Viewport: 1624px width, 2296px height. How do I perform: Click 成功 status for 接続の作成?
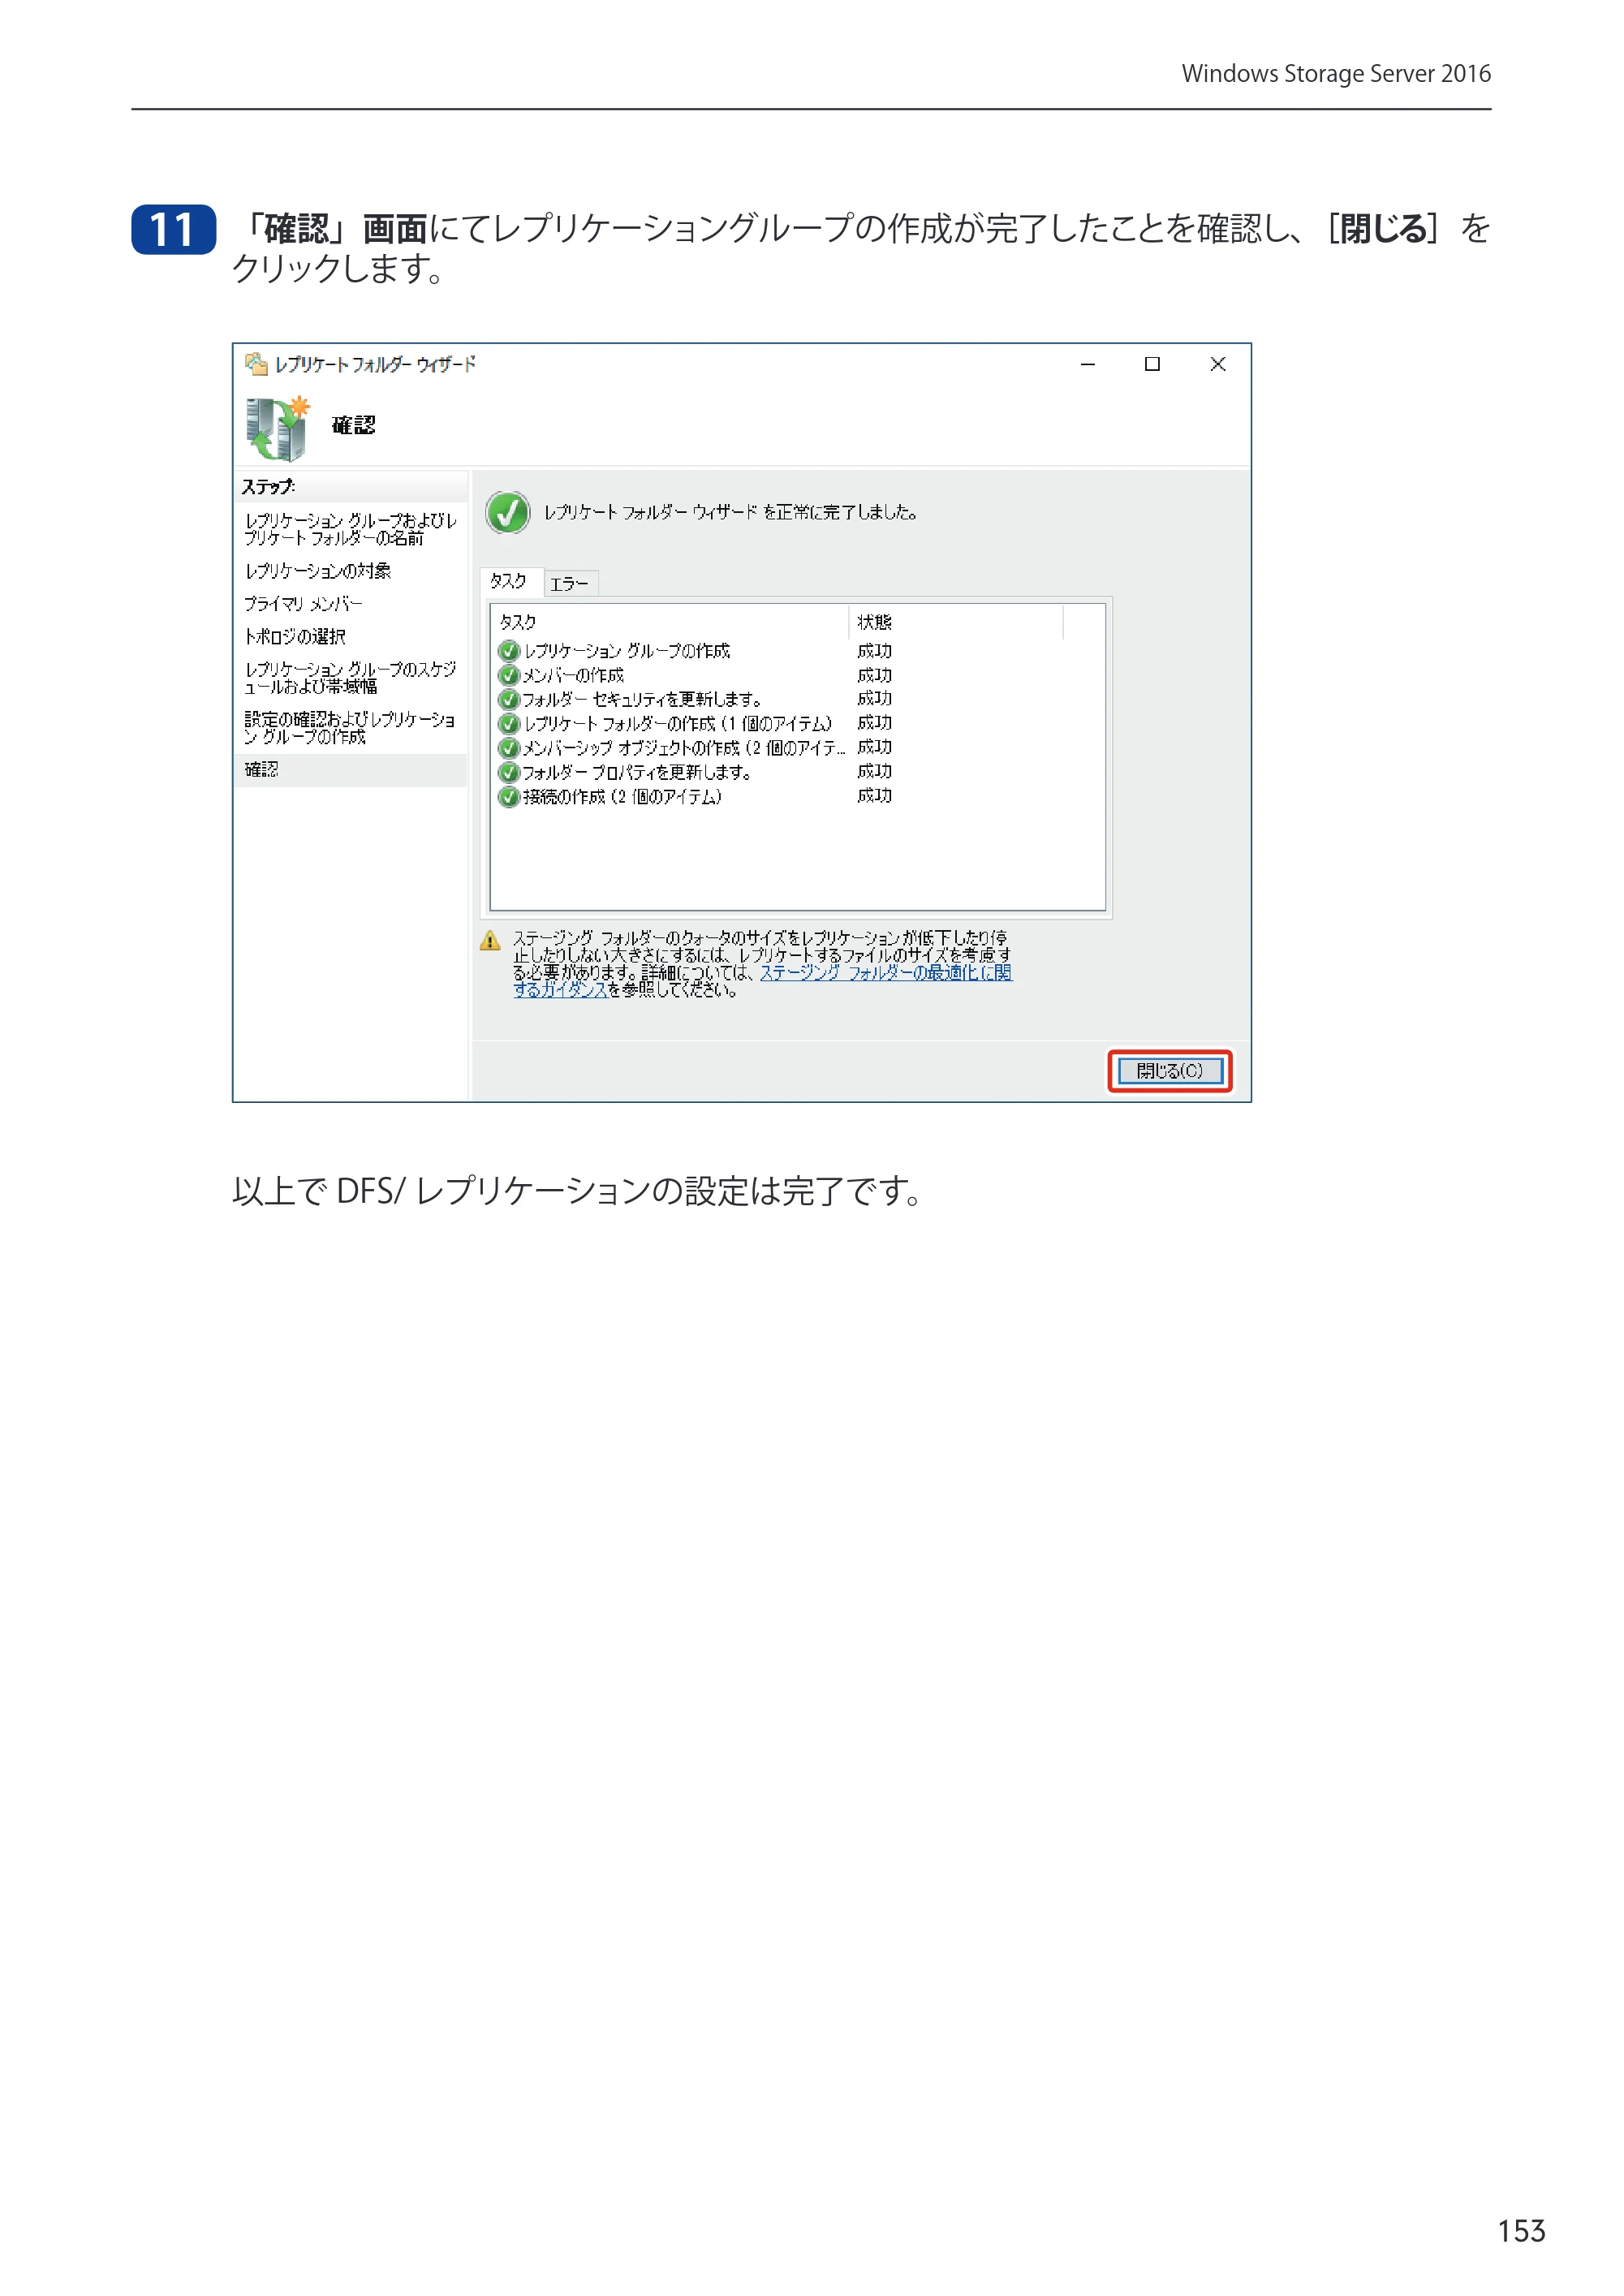point(874,796)
